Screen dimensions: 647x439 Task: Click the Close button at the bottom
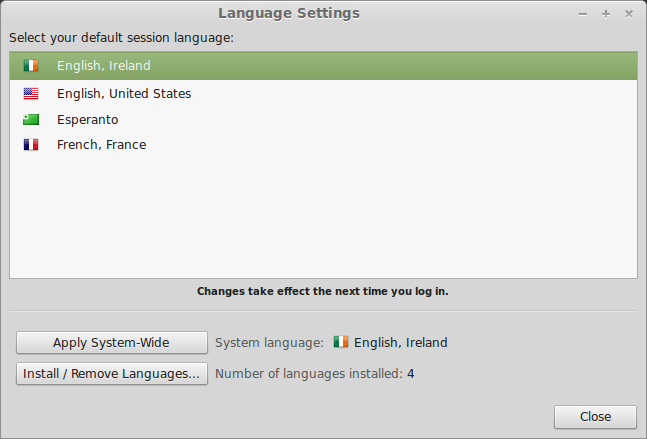point(595,416)
